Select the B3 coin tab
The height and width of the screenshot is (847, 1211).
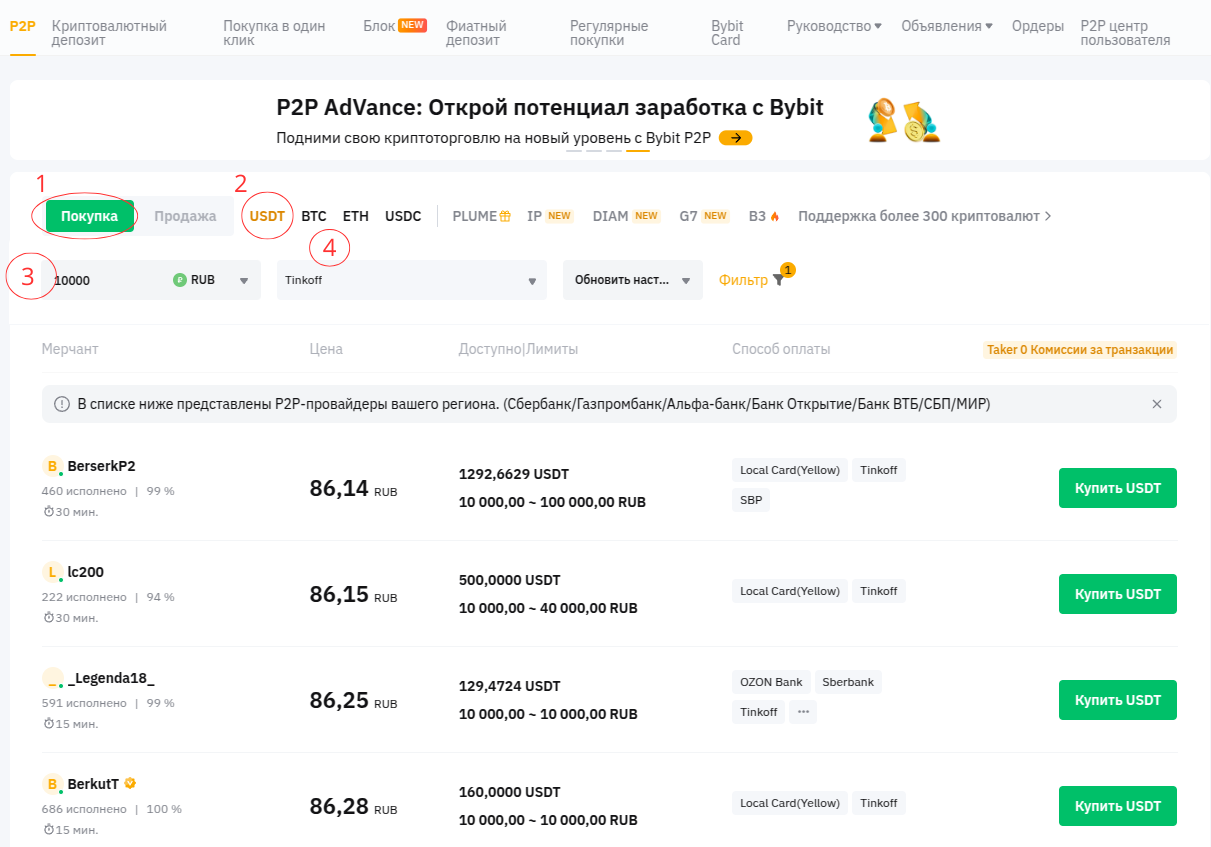764,216
